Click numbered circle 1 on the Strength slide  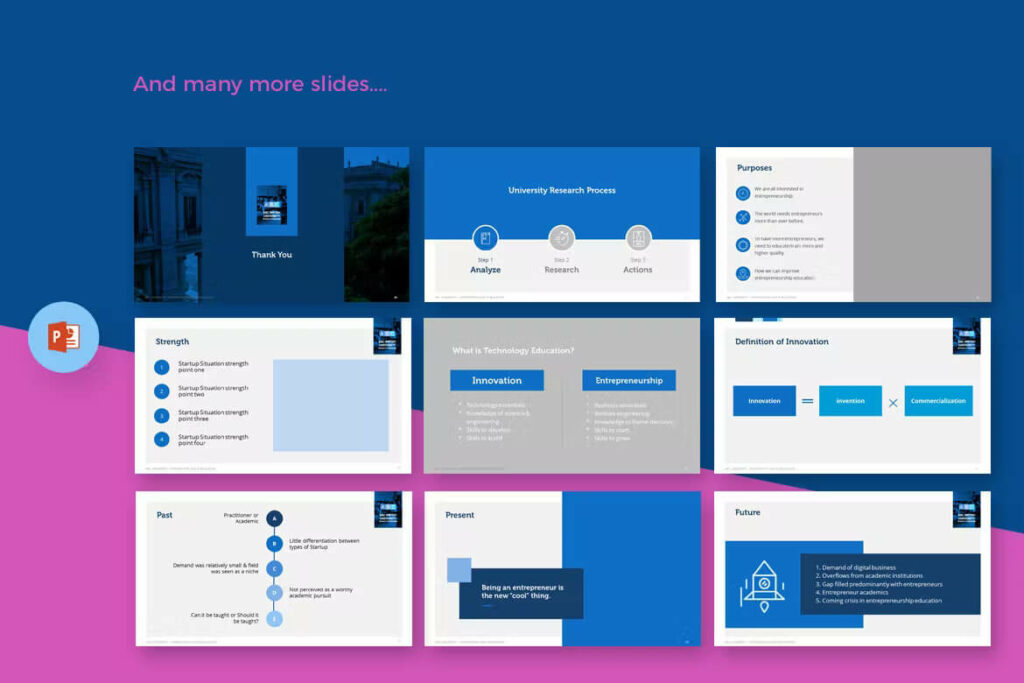click(x=163, y=366)
